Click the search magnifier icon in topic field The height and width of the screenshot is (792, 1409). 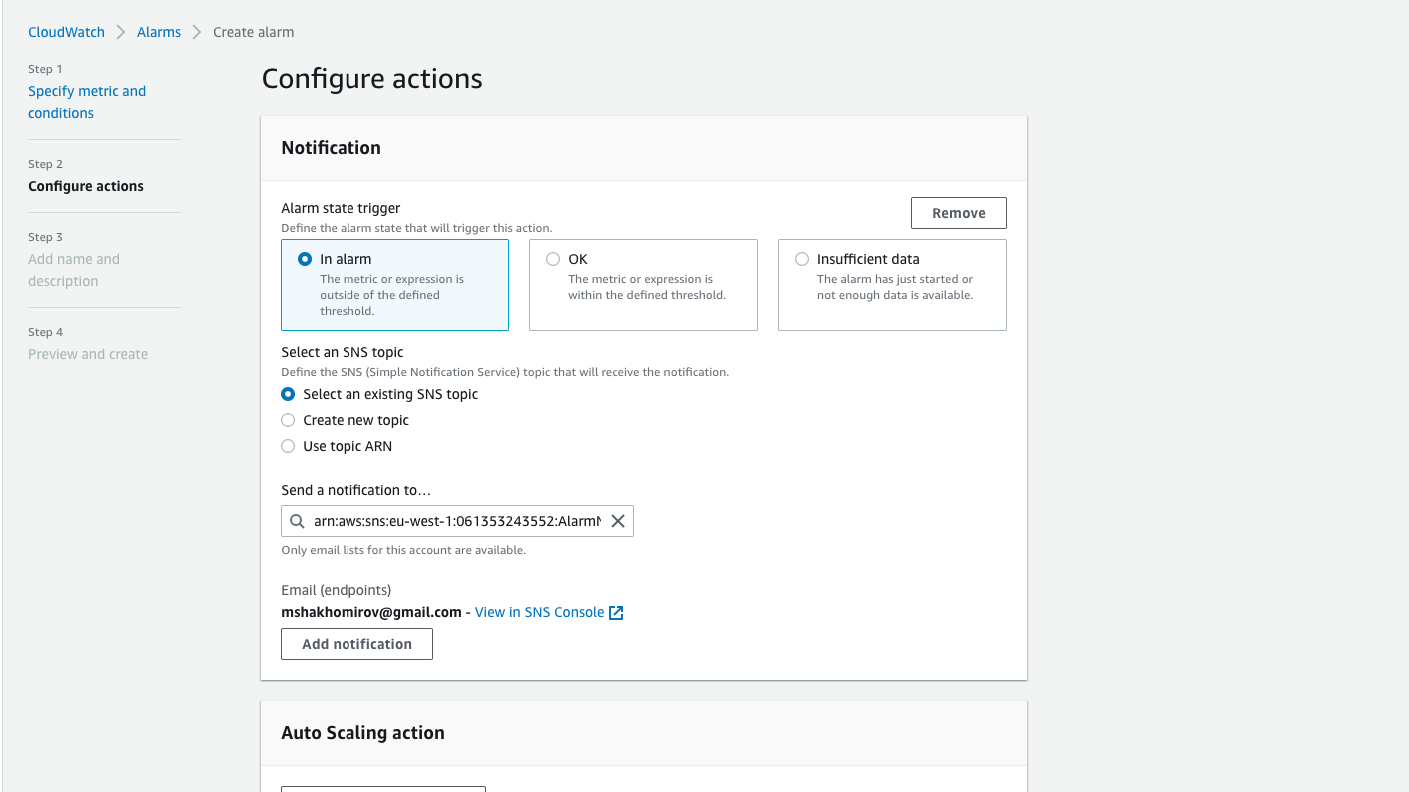point(297,521)
